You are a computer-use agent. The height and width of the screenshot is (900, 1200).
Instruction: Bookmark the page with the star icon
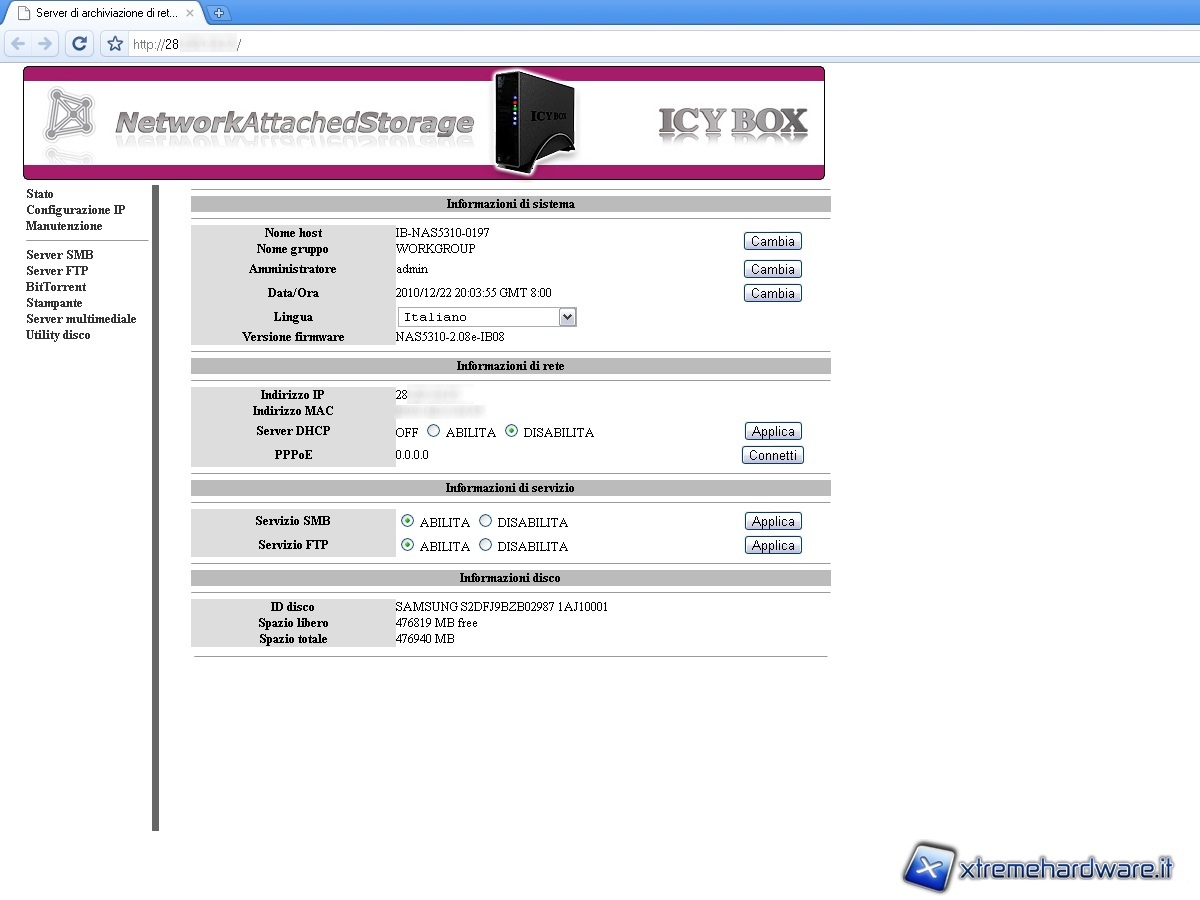tap(115, 44)
